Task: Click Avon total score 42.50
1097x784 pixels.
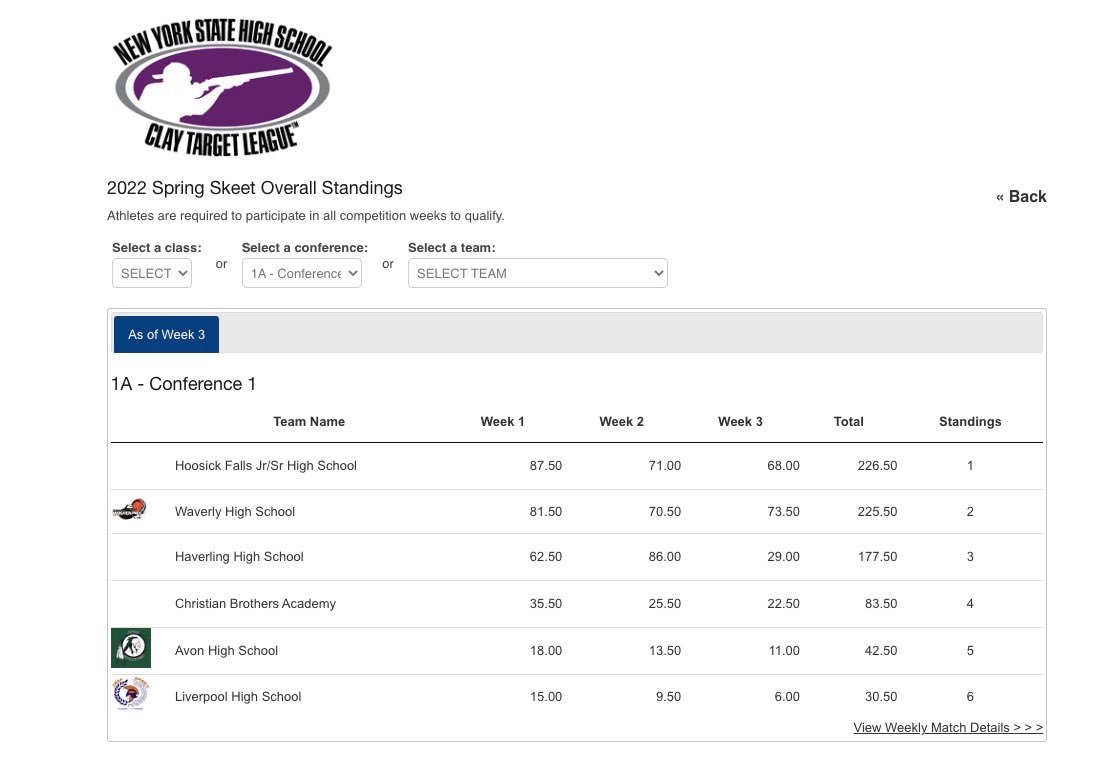Action: (881, 650)
